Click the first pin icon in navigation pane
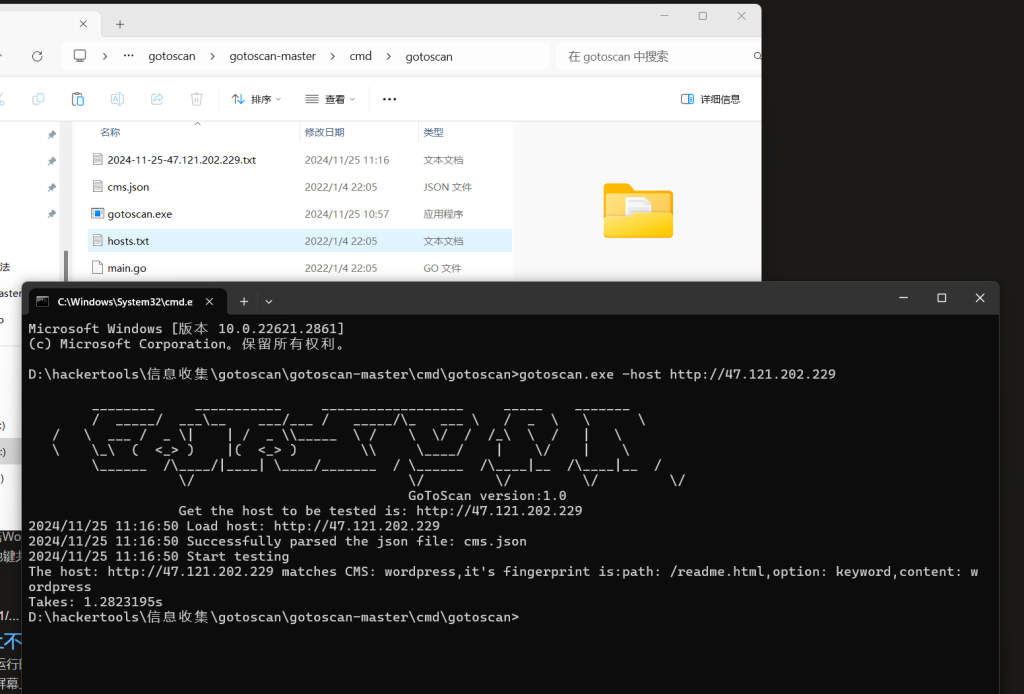The width and height of the screenshot is (1024, 694). (x=52, y=134)
